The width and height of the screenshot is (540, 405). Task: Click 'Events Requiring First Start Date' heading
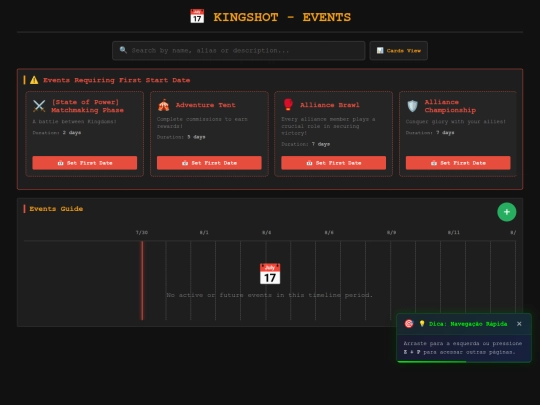point(117,80)
